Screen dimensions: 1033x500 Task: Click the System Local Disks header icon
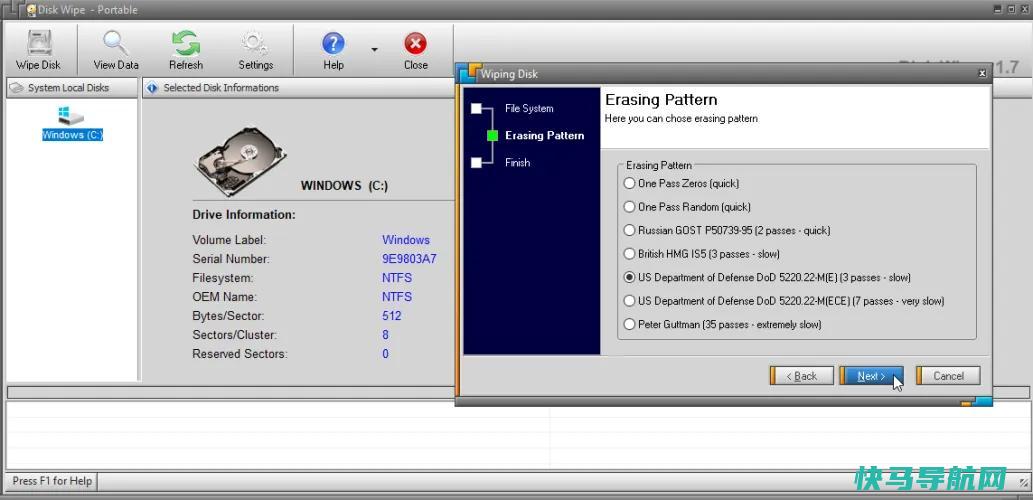point(16,88)
